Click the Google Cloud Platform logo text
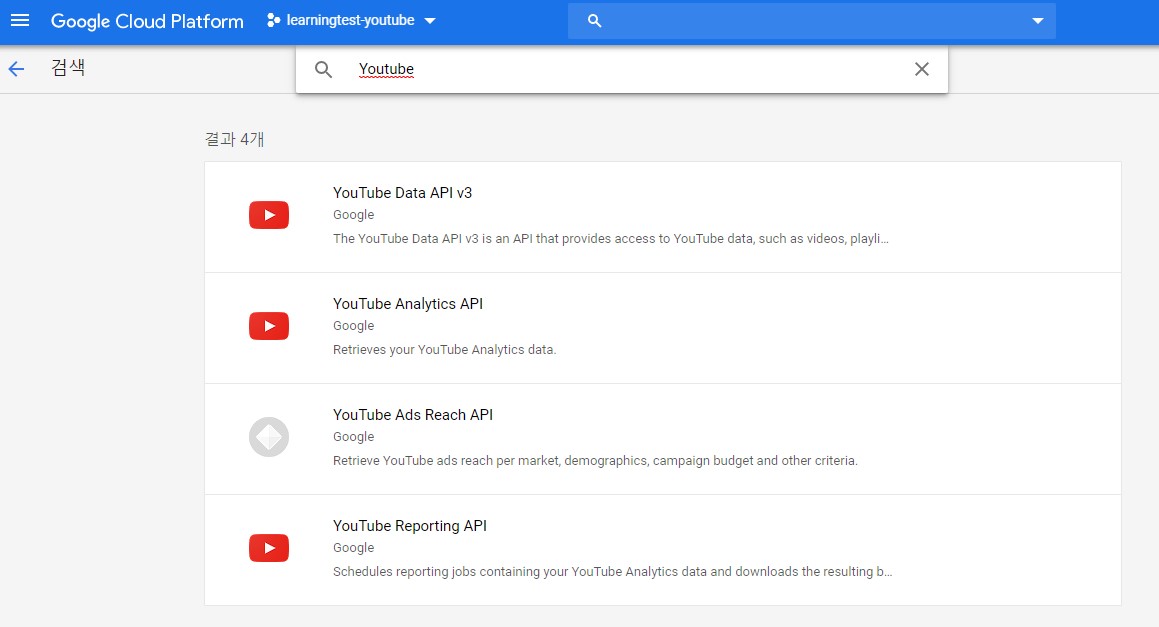The width and height of the screenshot is (1159, 627). (x=147, y=21)
